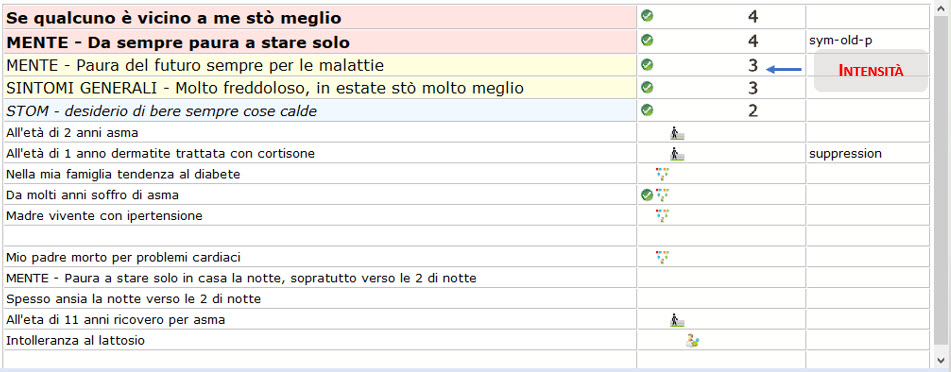951x372 pixels.
Task: Click the 'sym-old-p' note cell
Action: [x=867, y=41]
